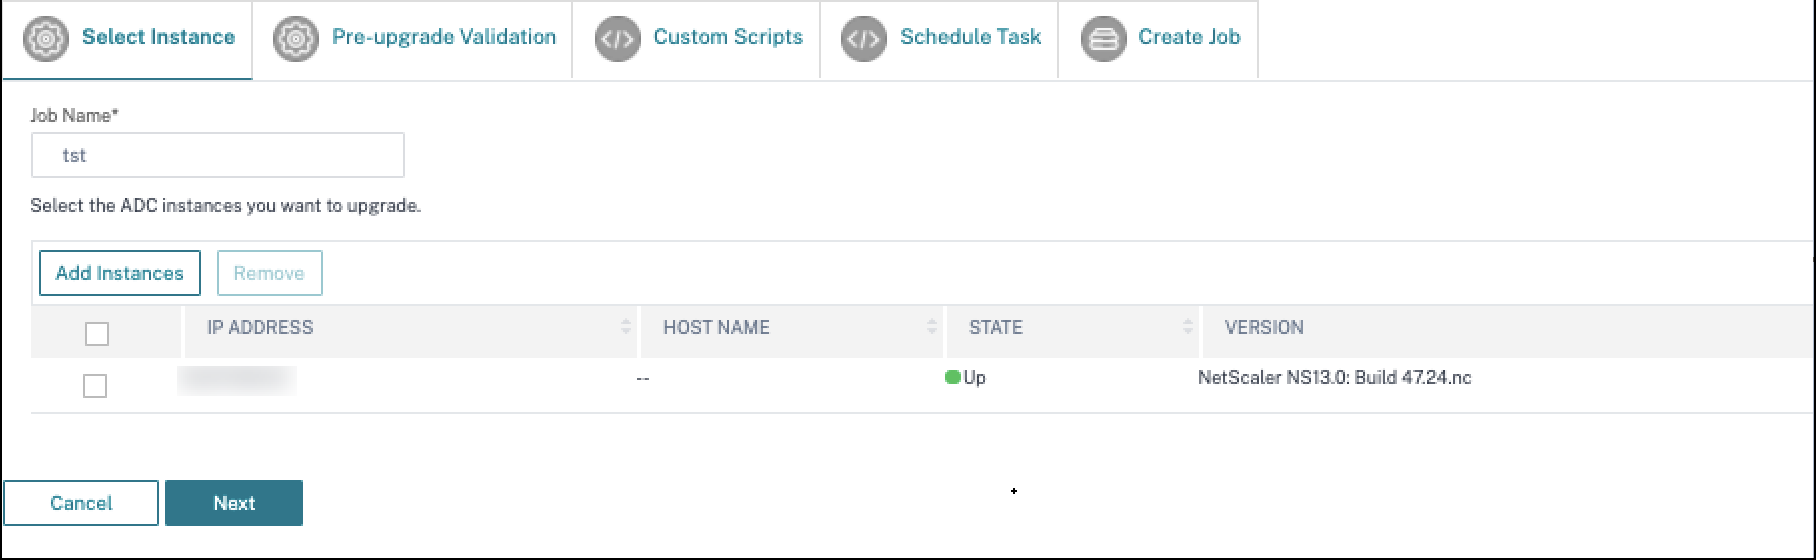Sort by IP ADDRESS column arrows
The height and width of the screenshot is (560, 1816).
coord(626,327)
